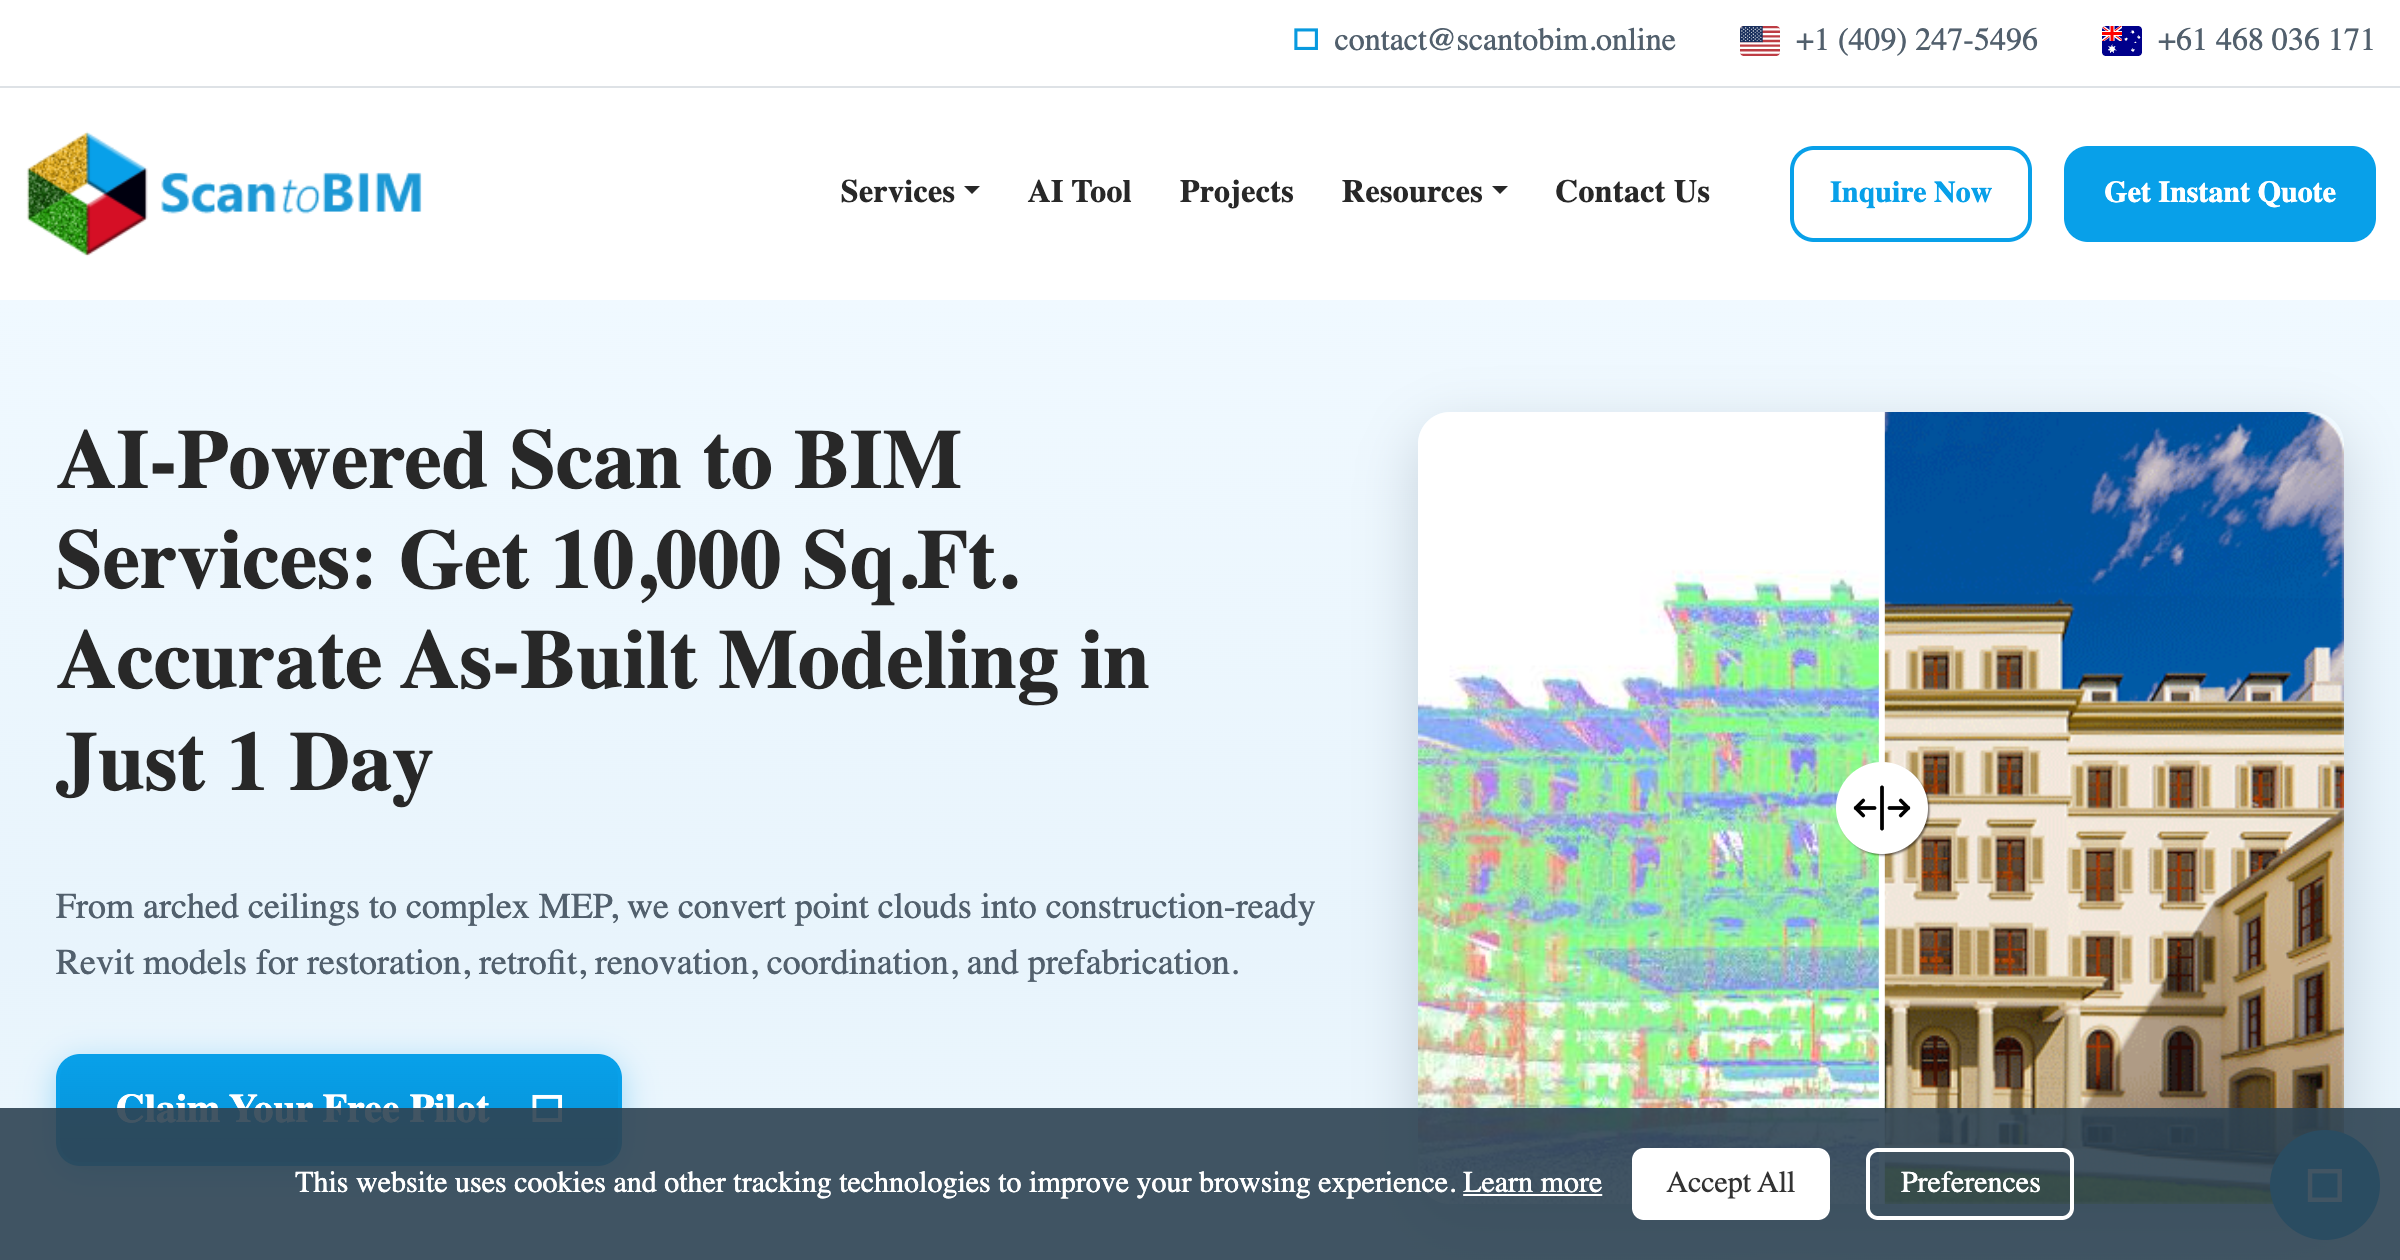The height and width of the screenshot is (1260, 2400).
Task: Click the contact@scantobim.online email link
Action: 1504,40
